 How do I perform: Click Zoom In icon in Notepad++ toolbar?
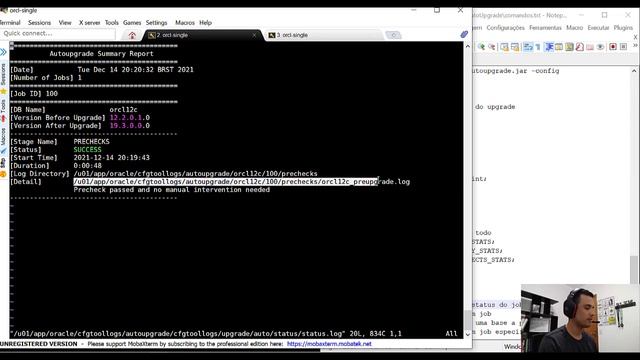click(x=481, y=47)
